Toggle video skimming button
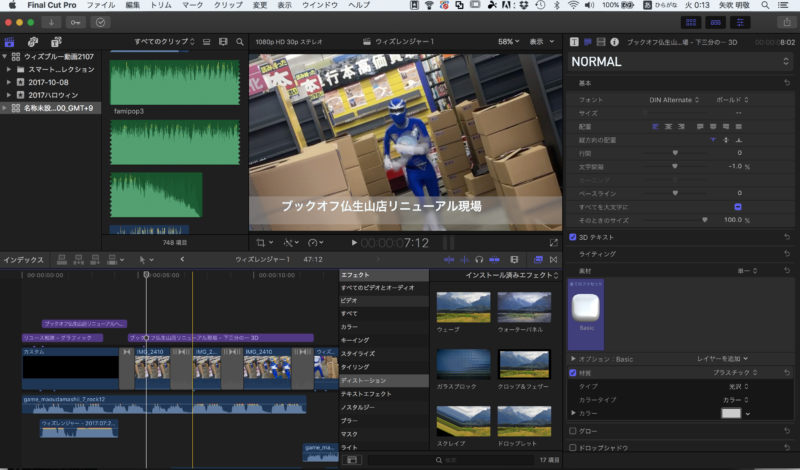The image size is (800, 470). 448,260
